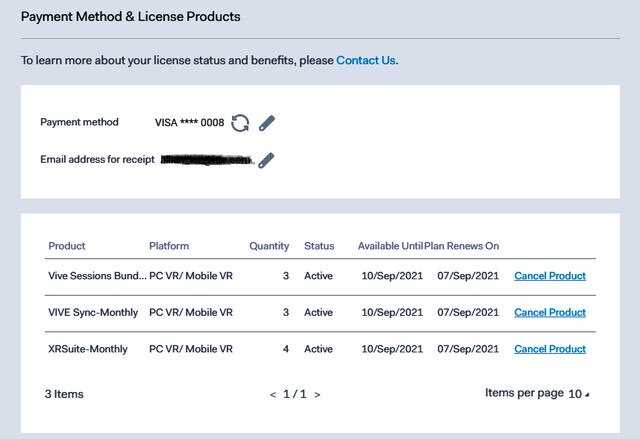Go to the previous page arrow
Image resolution: width=640 pixels, height=439 pixels.
pyautogui.click(x=273, y=395)
